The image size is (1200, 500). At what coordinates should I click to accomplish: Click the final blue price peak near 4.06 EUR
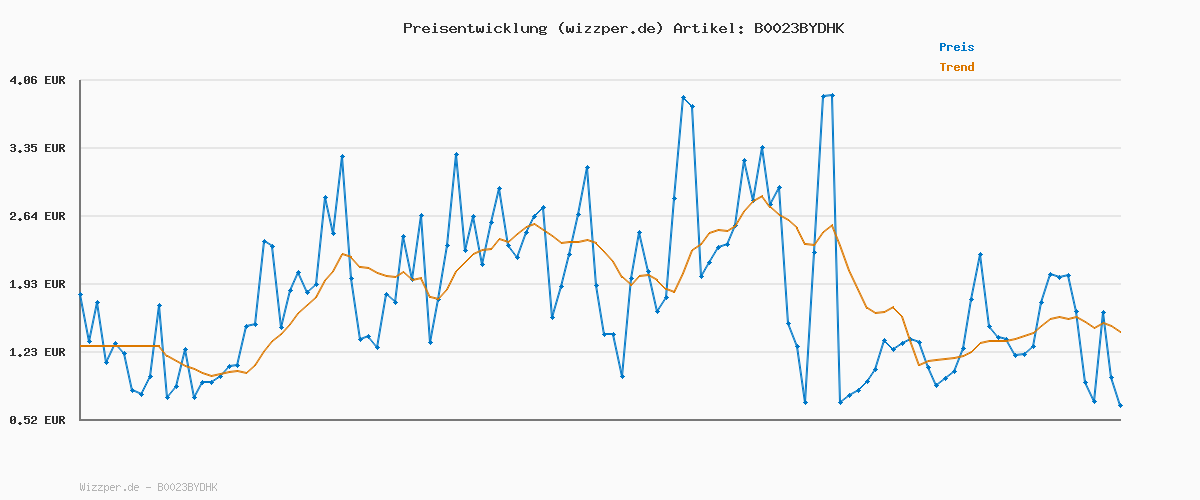point(832,95)
